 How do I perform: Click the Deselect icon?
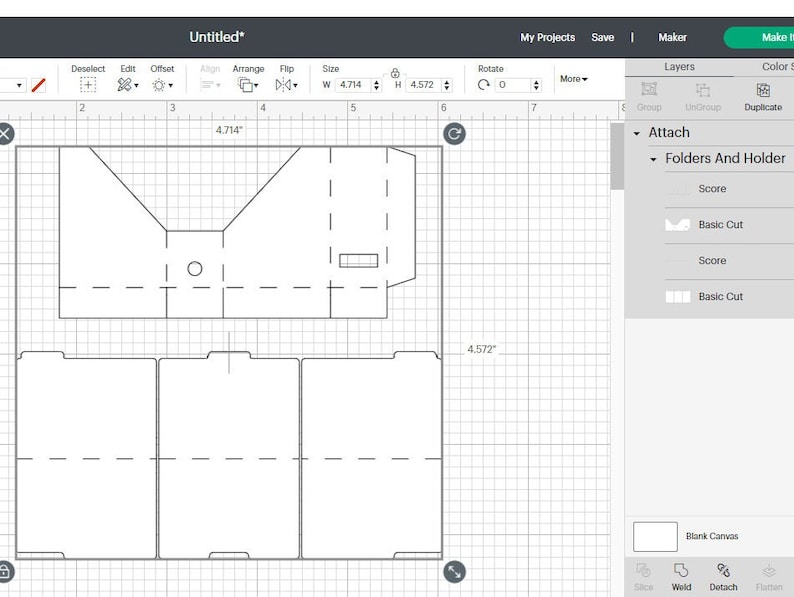coord(88,85)
